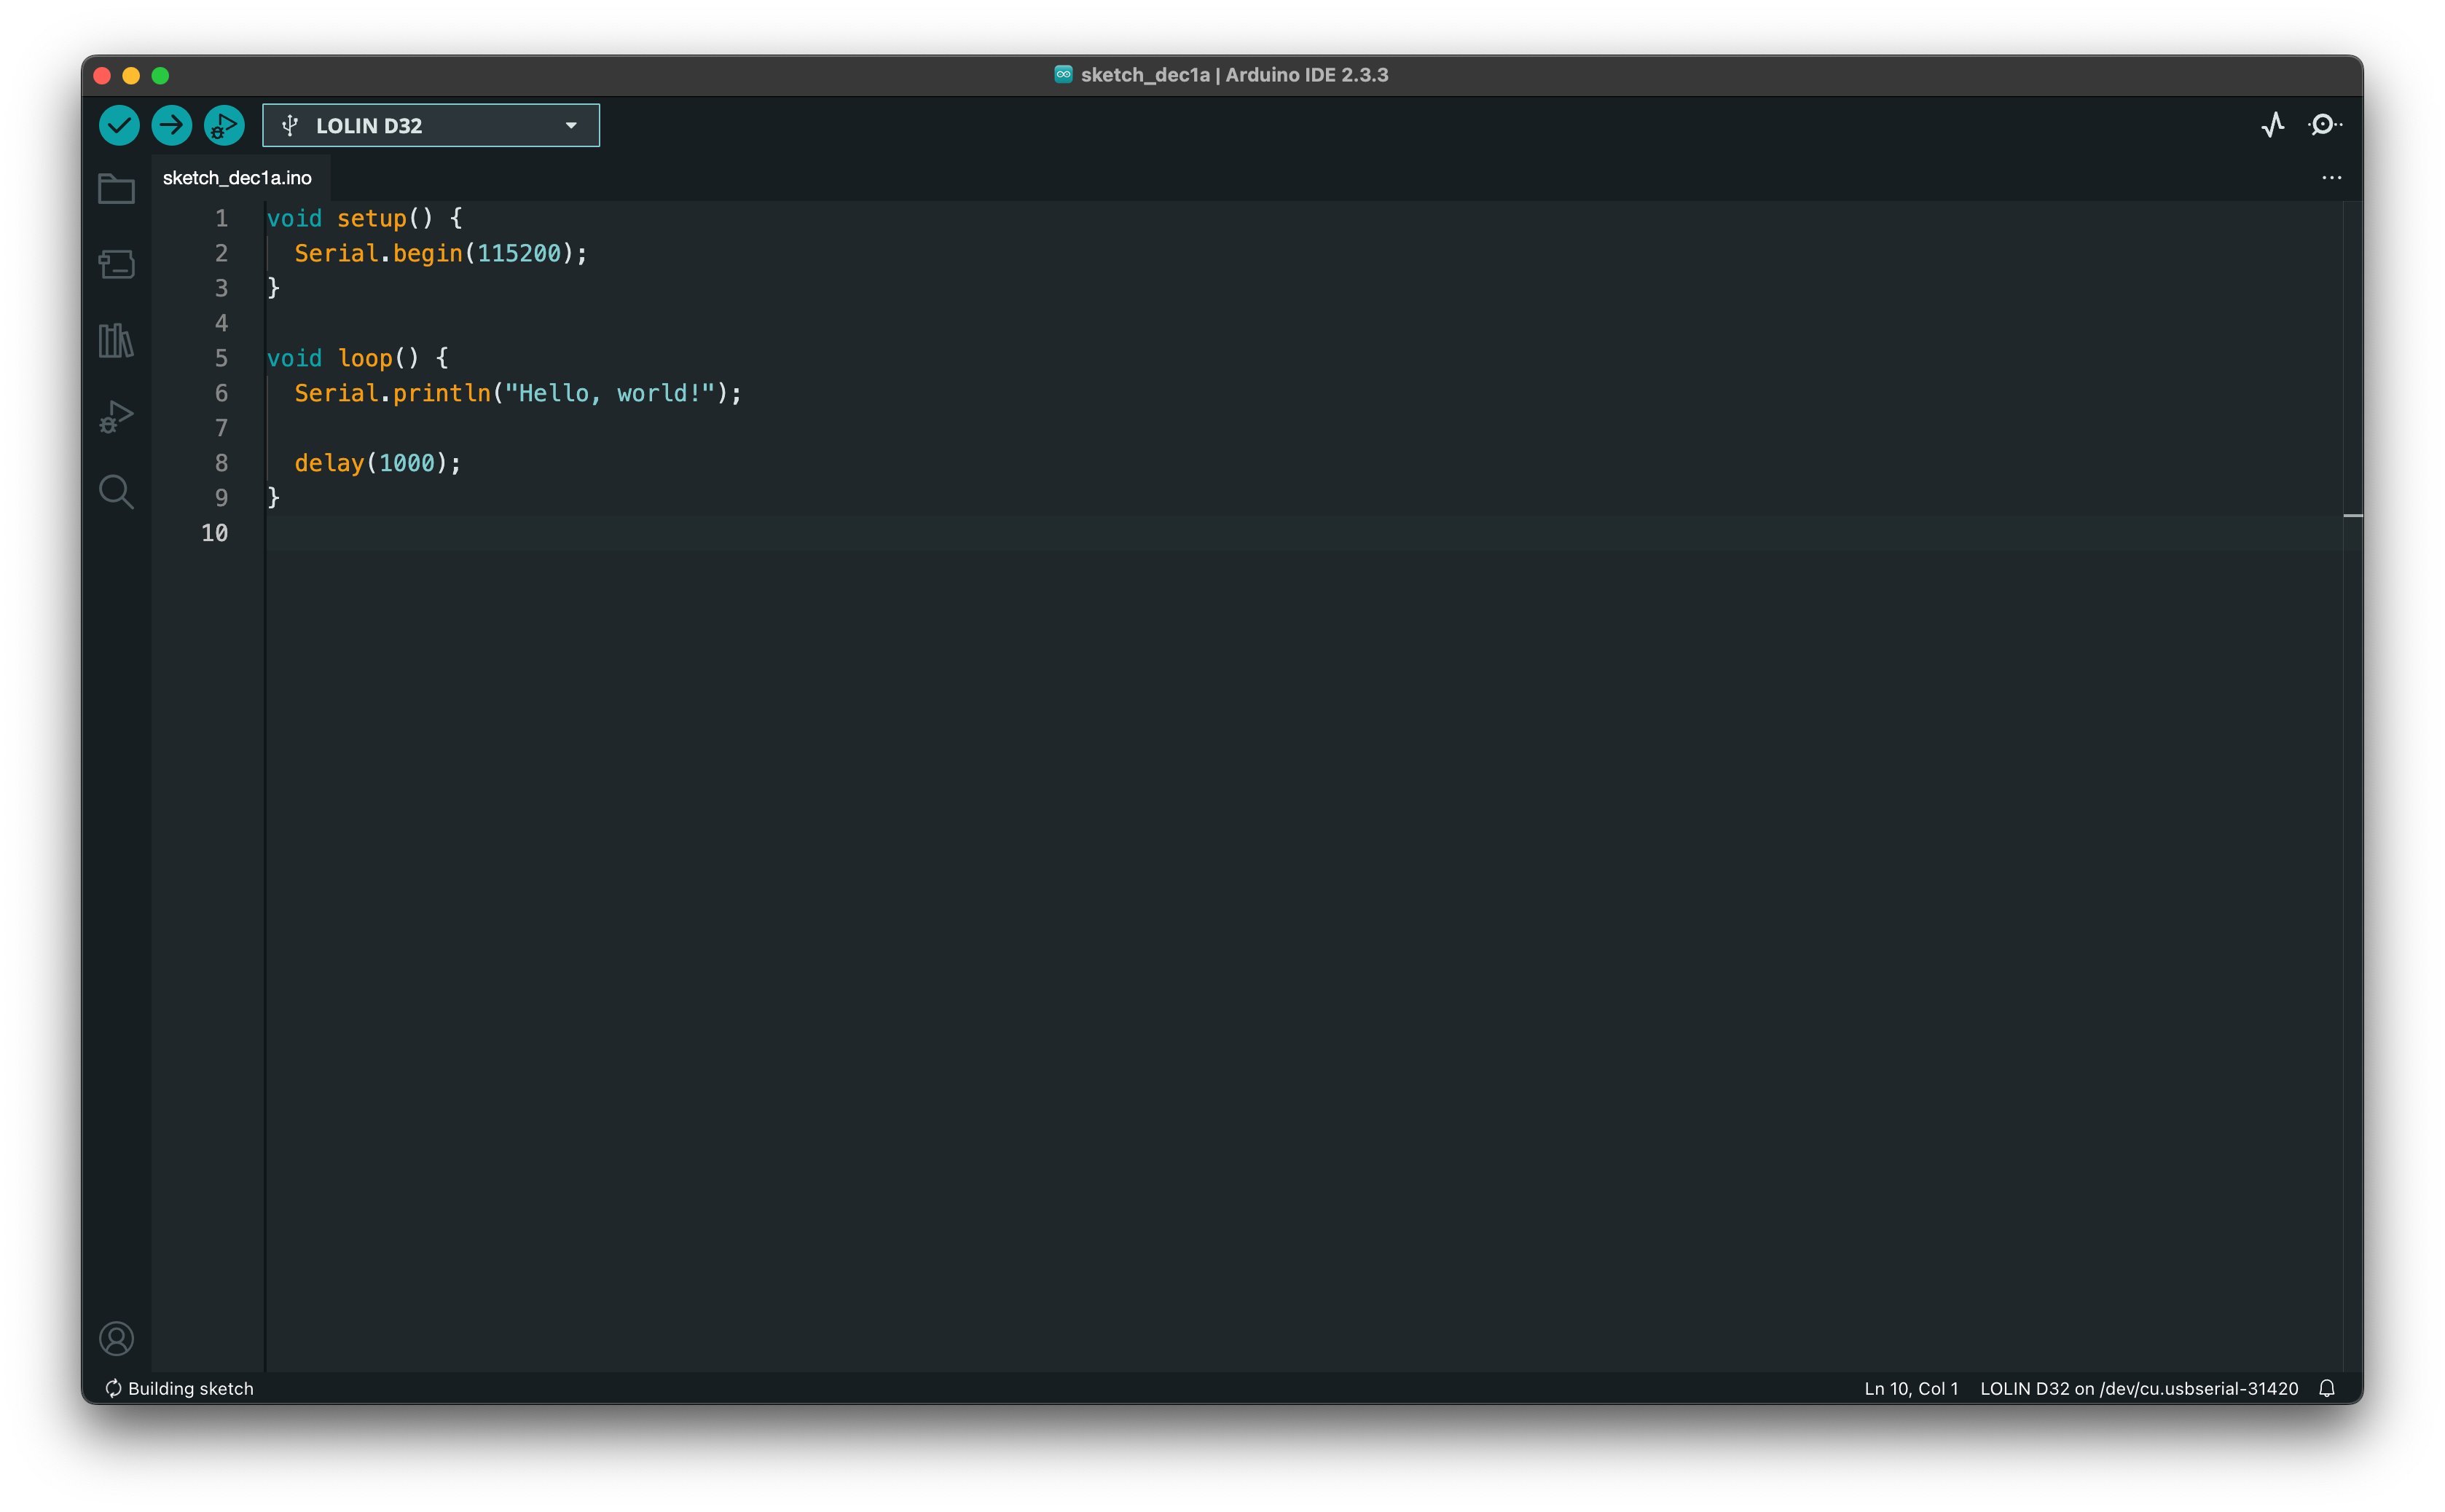Open the Sketchbook folder panel

116,189
